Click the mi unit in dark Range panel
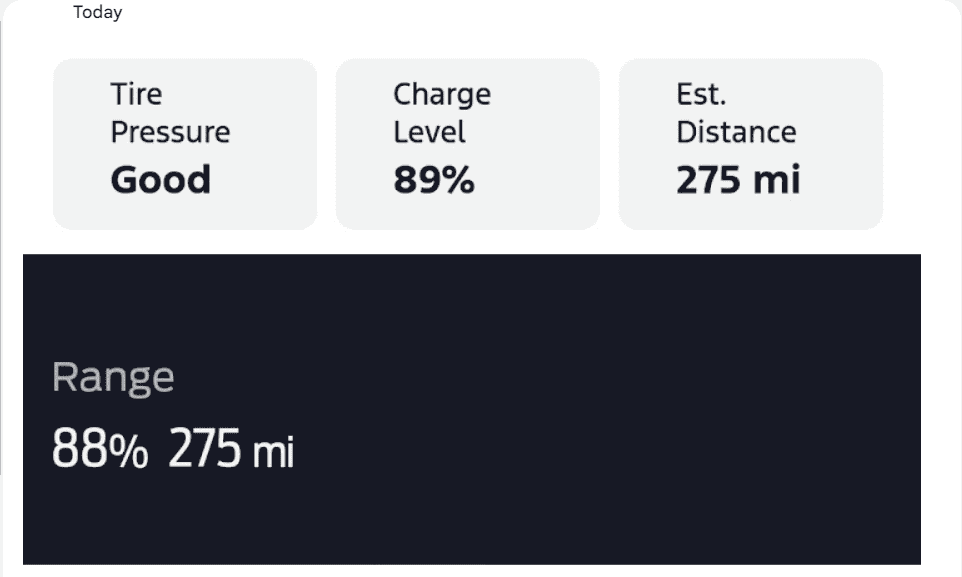Image resolution: width=962 pixels, height=577 pixels. [273, 453]
